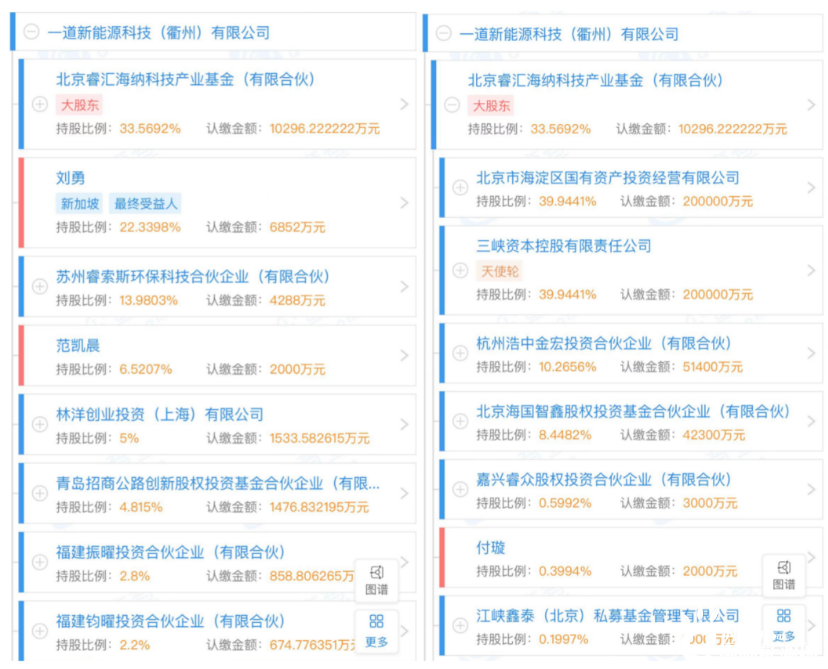Viewport: 828px width, 669px height.
Task: Open 北京市海淀区国有资产投资经营有限公司 link
Action: [608, 177]
